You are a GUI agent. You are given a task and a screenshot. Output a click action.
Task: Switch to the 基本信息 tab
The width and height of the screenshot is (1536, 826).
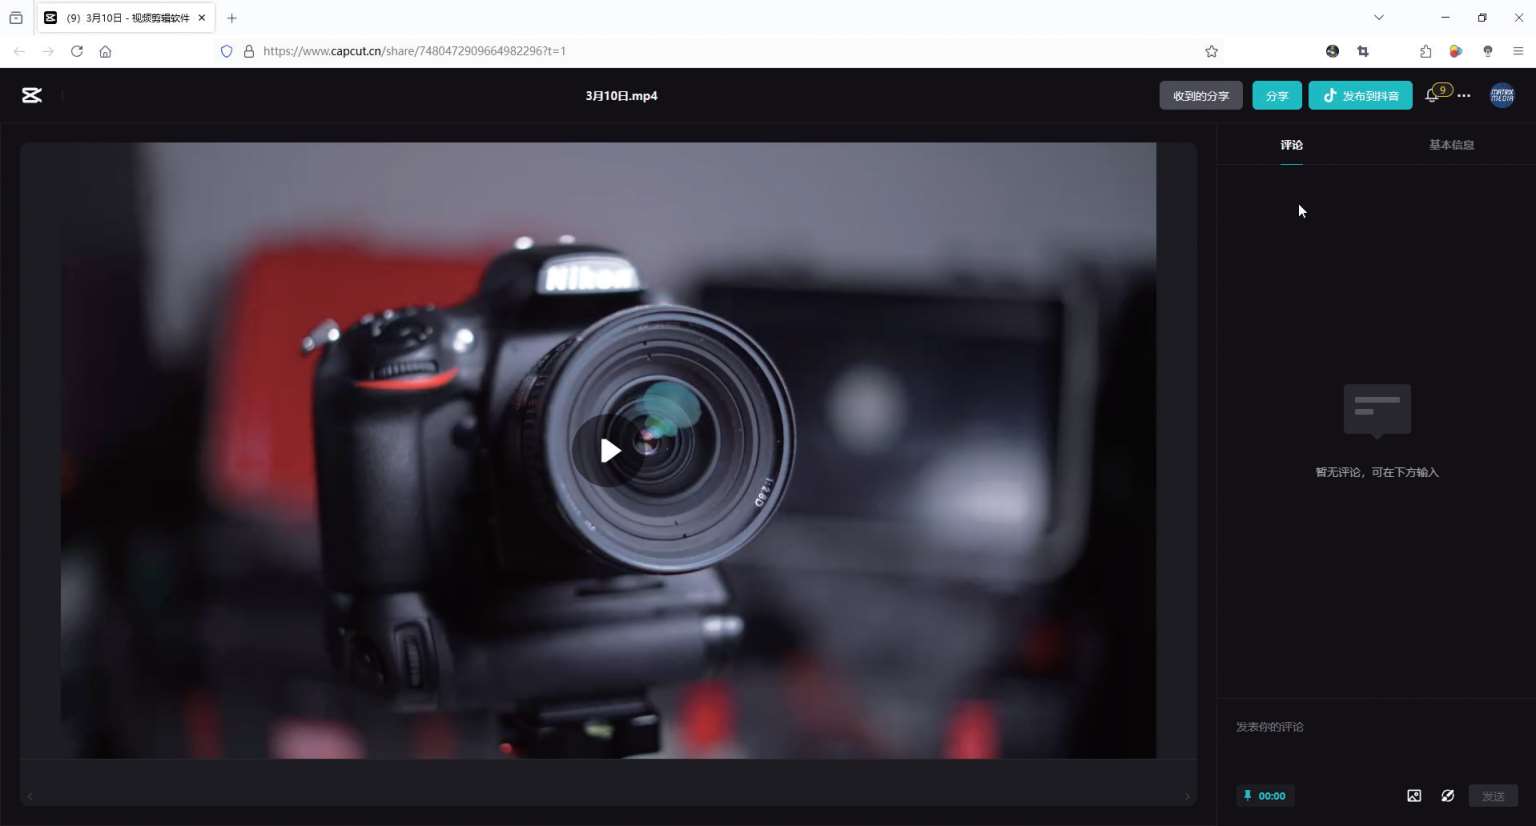(x=1451, y=145)
